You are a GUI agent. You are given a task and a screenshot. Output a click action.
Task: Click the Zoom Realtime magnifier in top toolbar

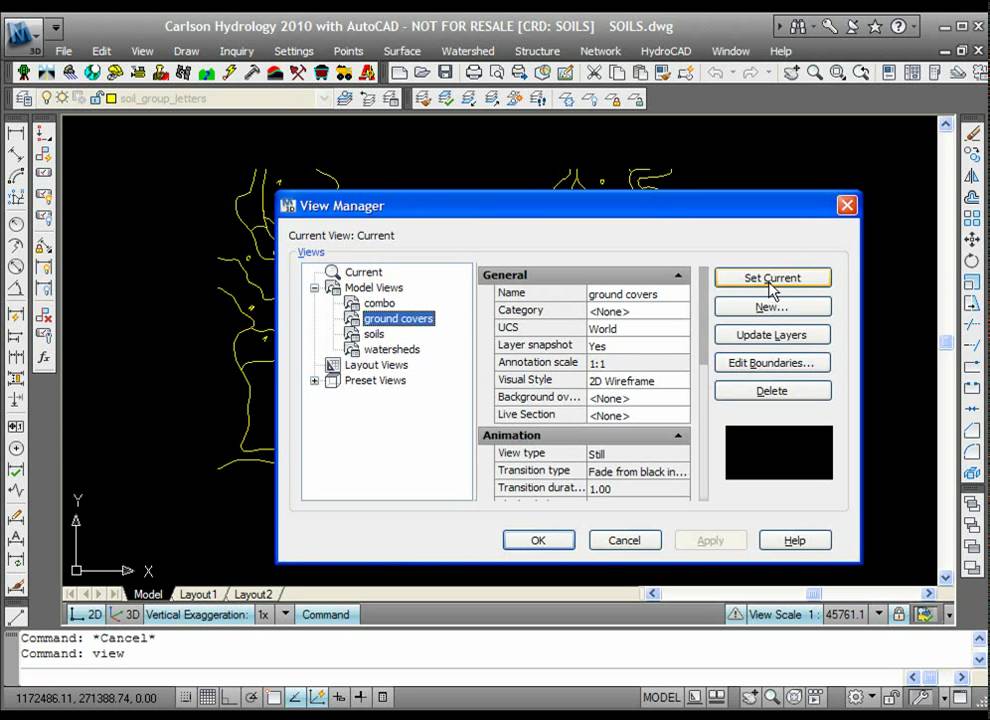(x=814, y=73)
